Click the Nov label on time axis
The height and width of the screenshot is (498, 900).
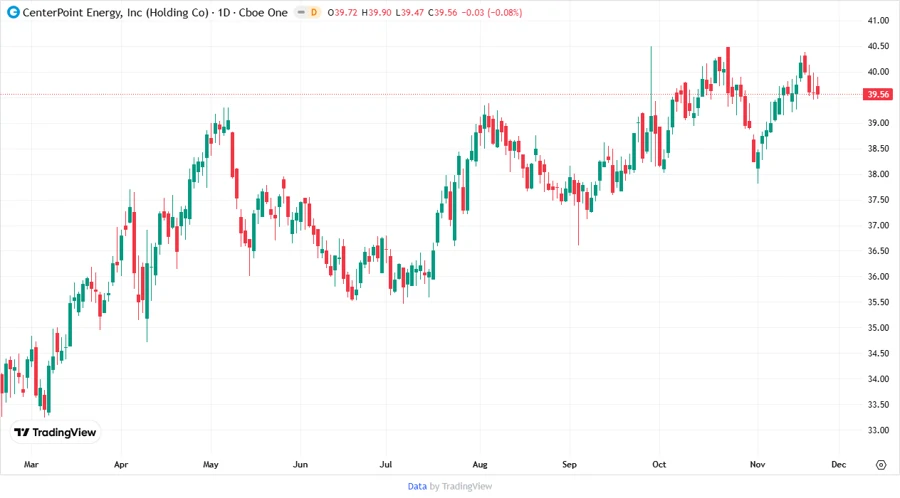[x=757, y=464]
